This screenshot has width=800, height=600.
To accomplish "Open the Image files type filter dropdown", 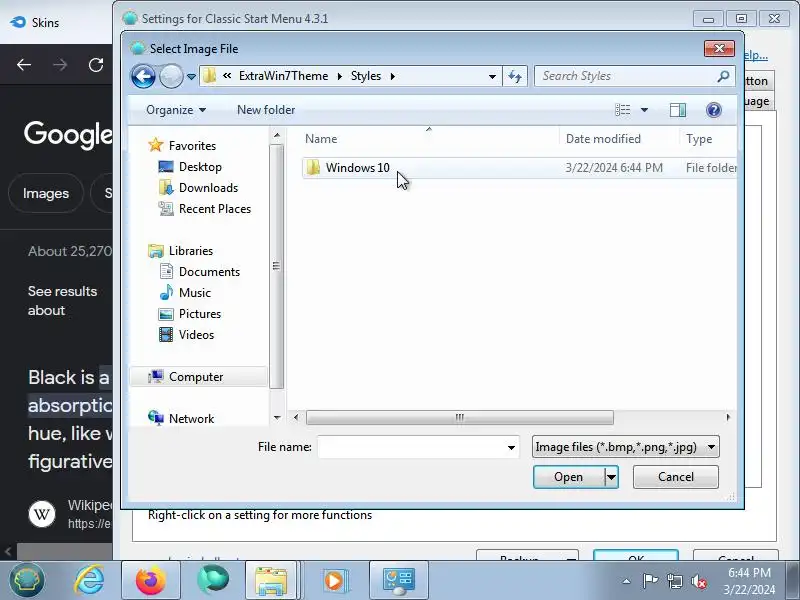I will (626, 447).
